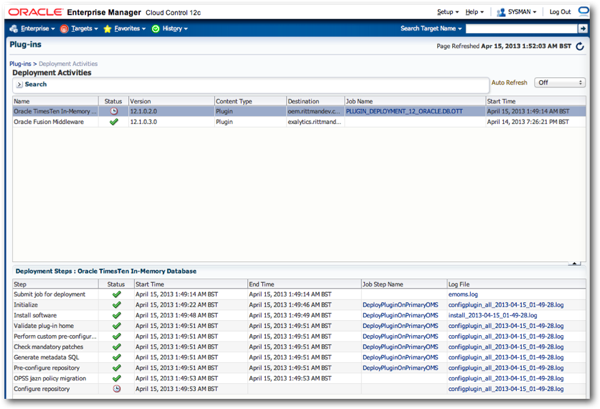600x409 pixels.
Task: Click the 12.1.0.3.0 version cell
Action: tap(143, 122)
